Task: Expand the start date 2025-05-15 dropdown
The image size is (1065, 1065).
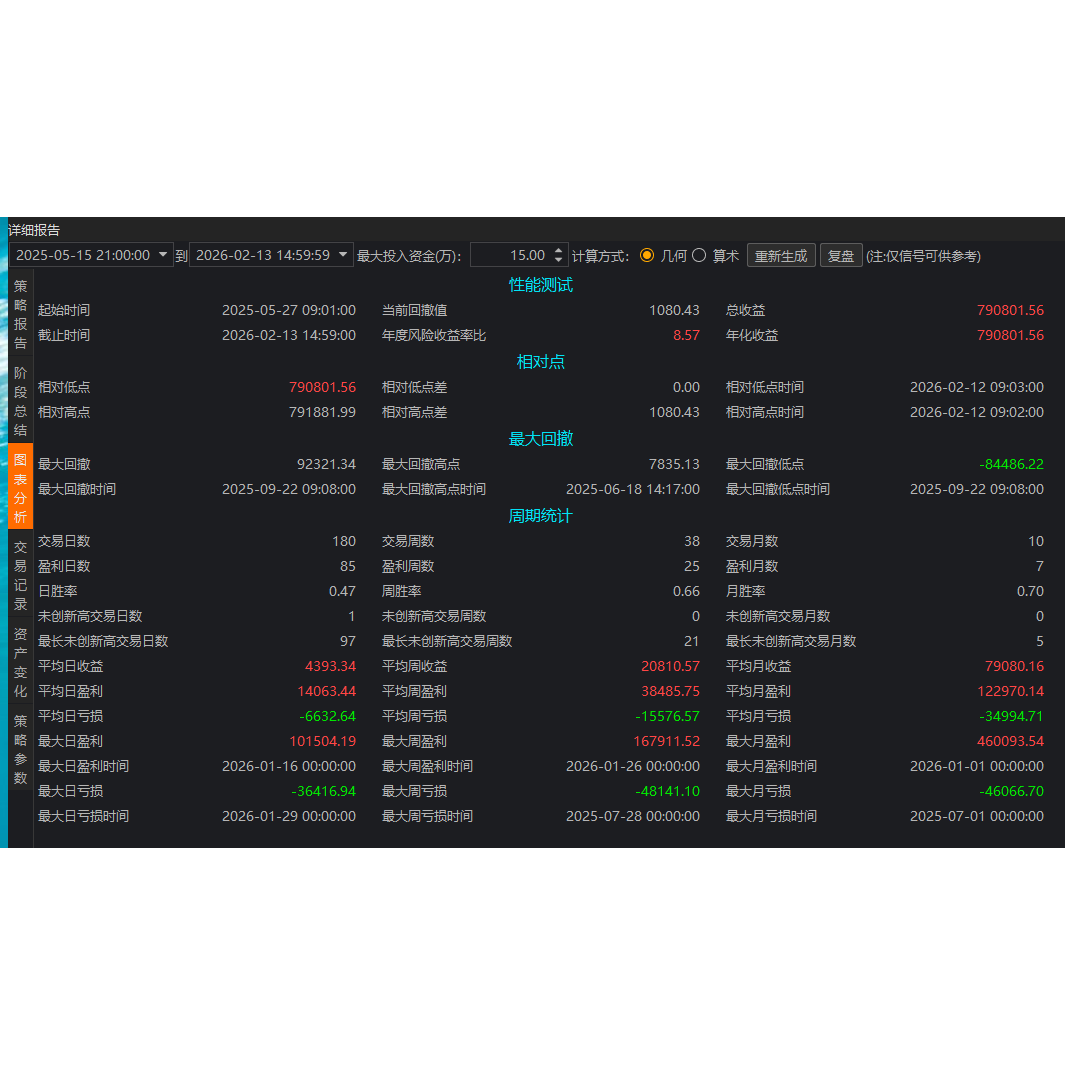Action: [x=163, y=255]
